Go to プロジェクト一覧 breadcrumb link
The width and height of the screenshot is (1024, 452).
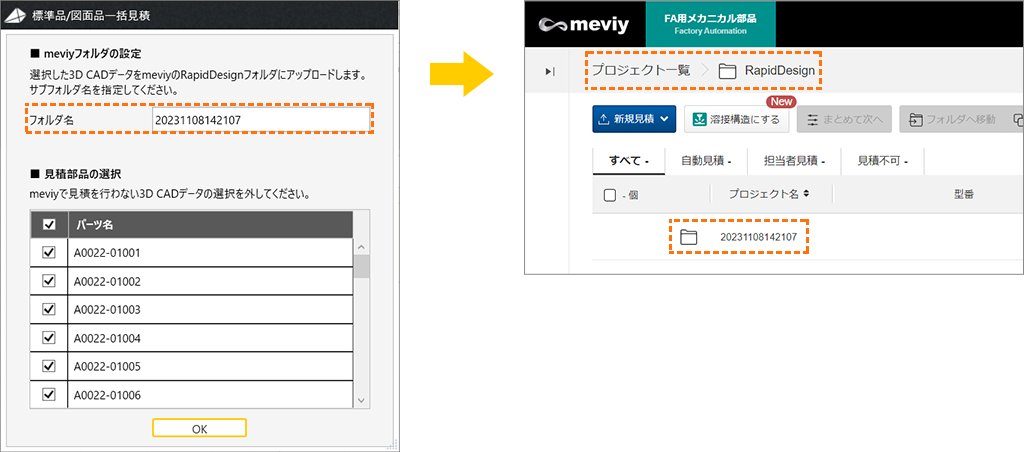tap(641, 71)
